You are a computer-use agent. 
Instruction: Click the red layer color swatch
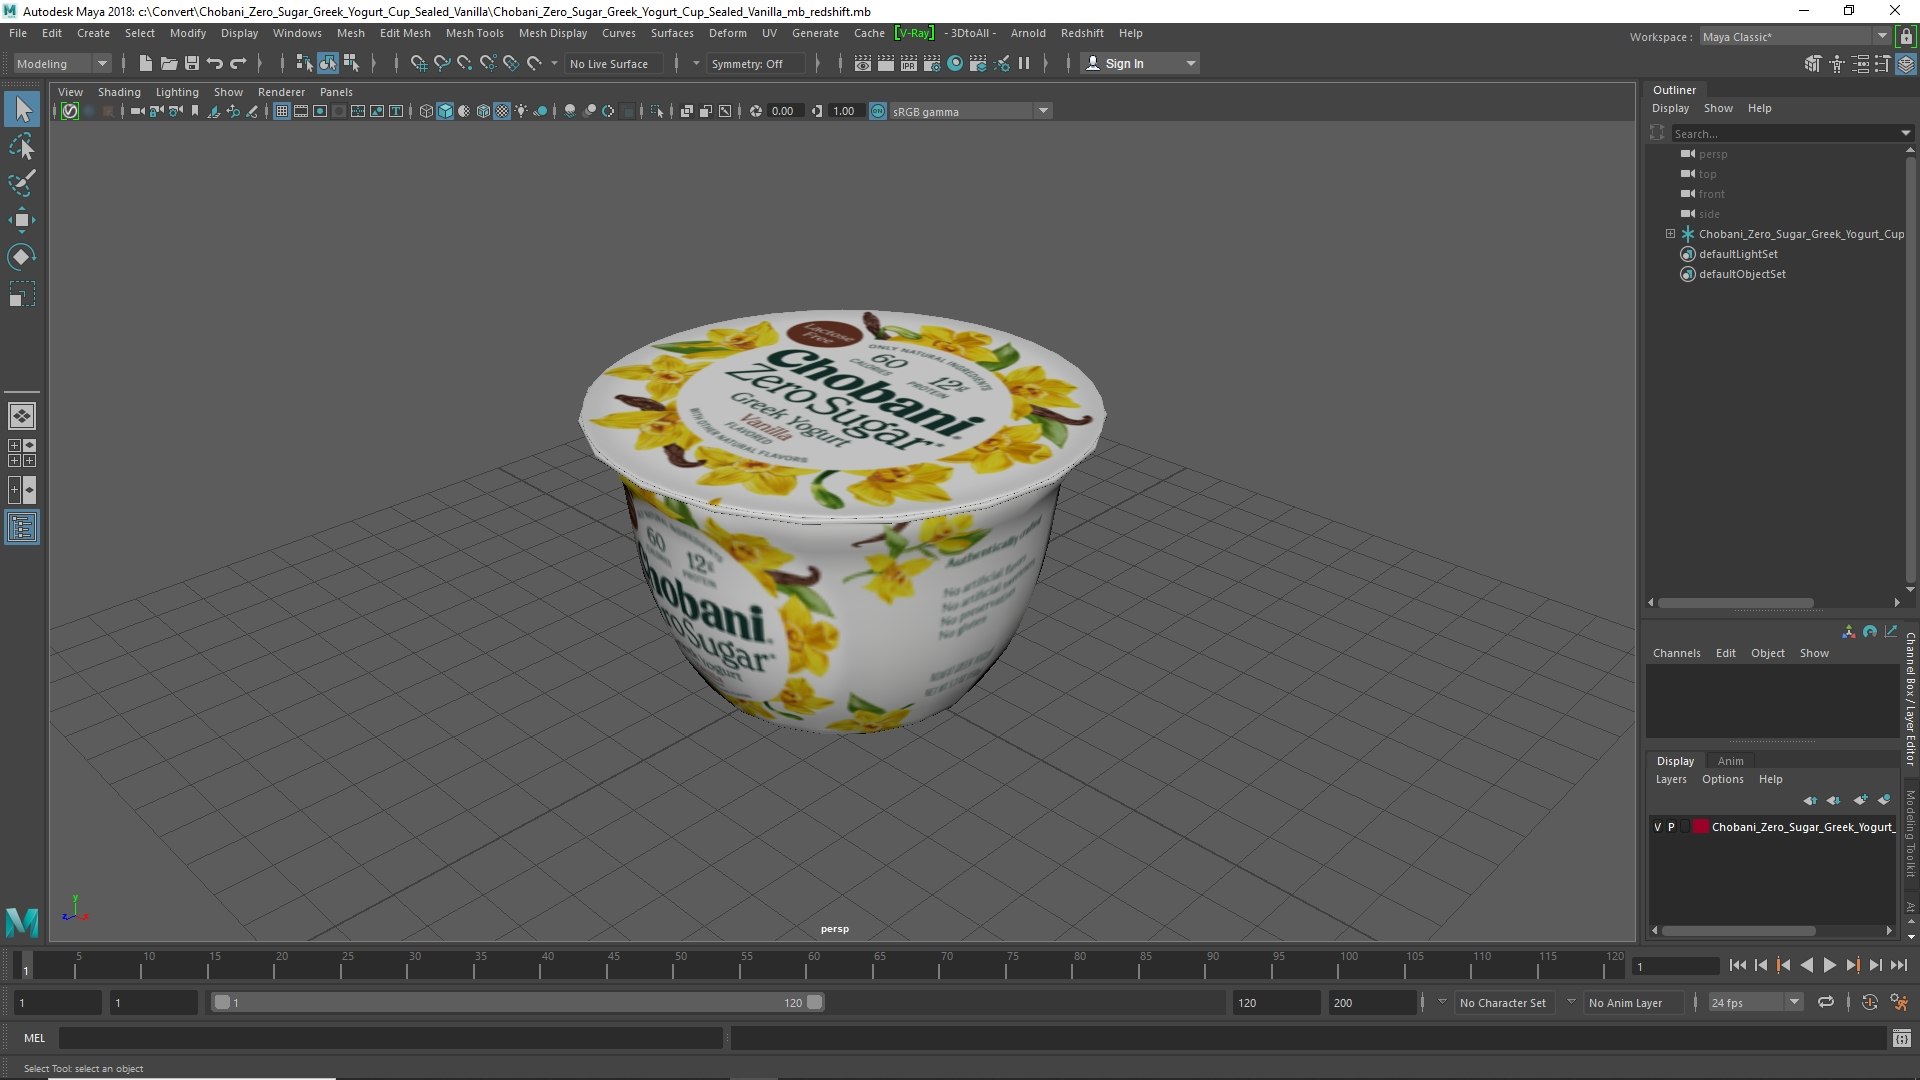click(x=1700, y=827)
